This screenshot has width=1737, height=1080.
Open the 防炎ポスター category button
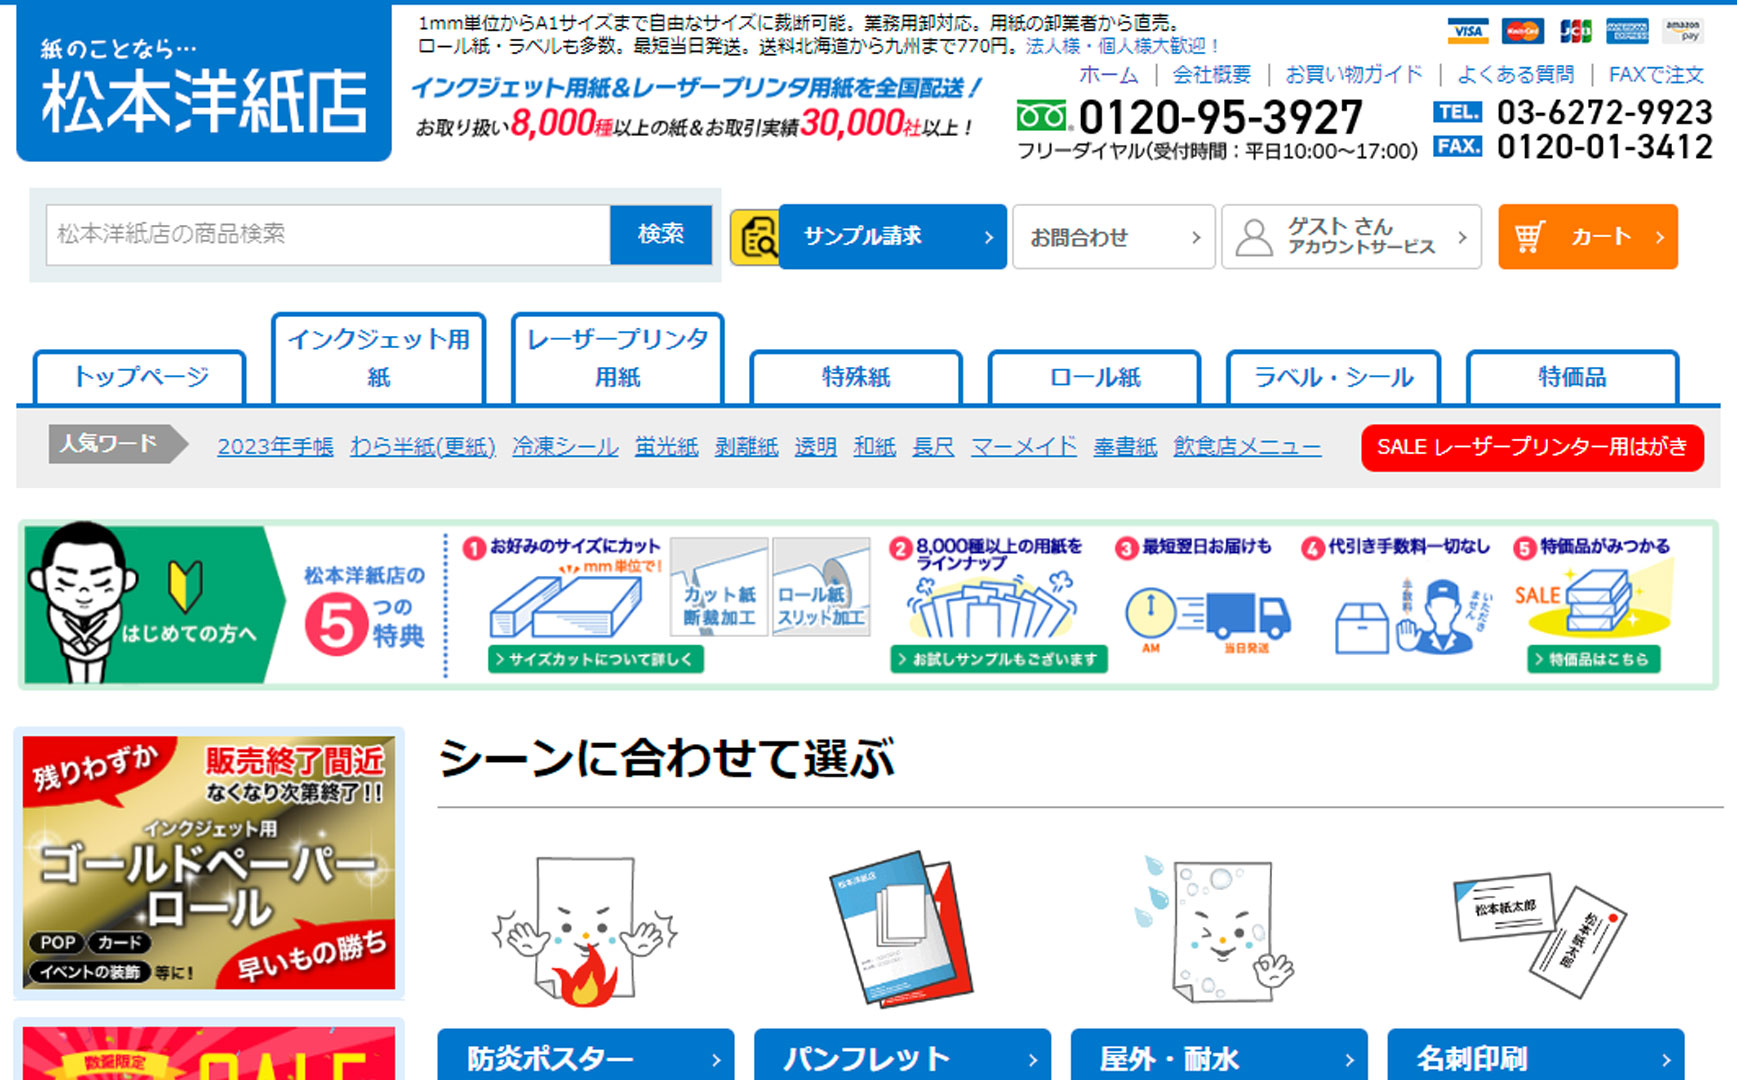(x=585, y=1056)
